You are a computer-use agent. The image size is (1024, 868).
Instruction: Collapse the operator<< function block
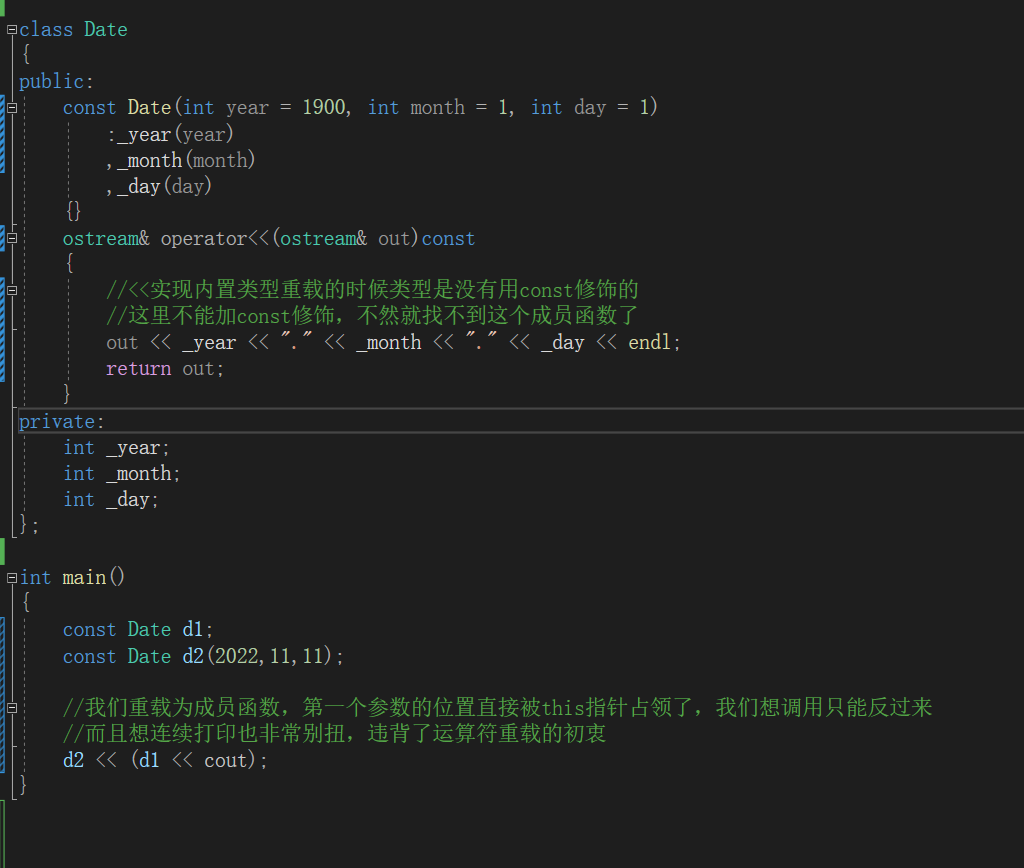click(12, 238)
